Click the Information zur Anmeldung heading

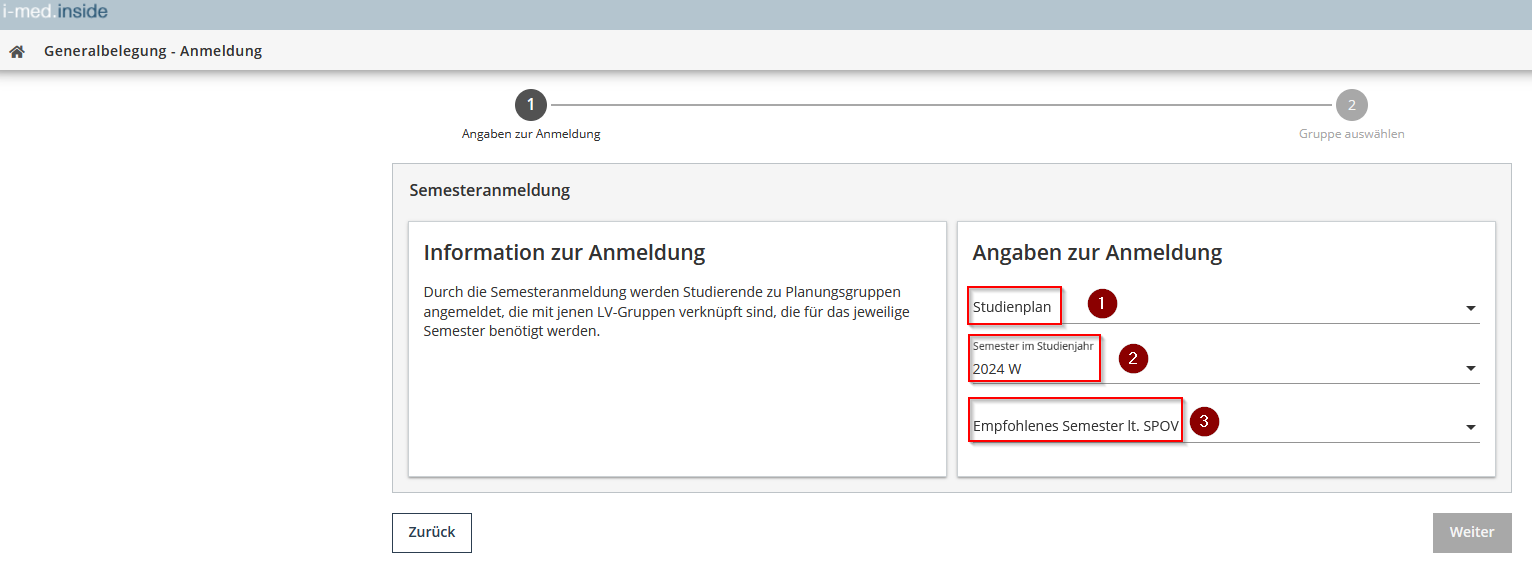pyautogui.click(x=565, y=252)
